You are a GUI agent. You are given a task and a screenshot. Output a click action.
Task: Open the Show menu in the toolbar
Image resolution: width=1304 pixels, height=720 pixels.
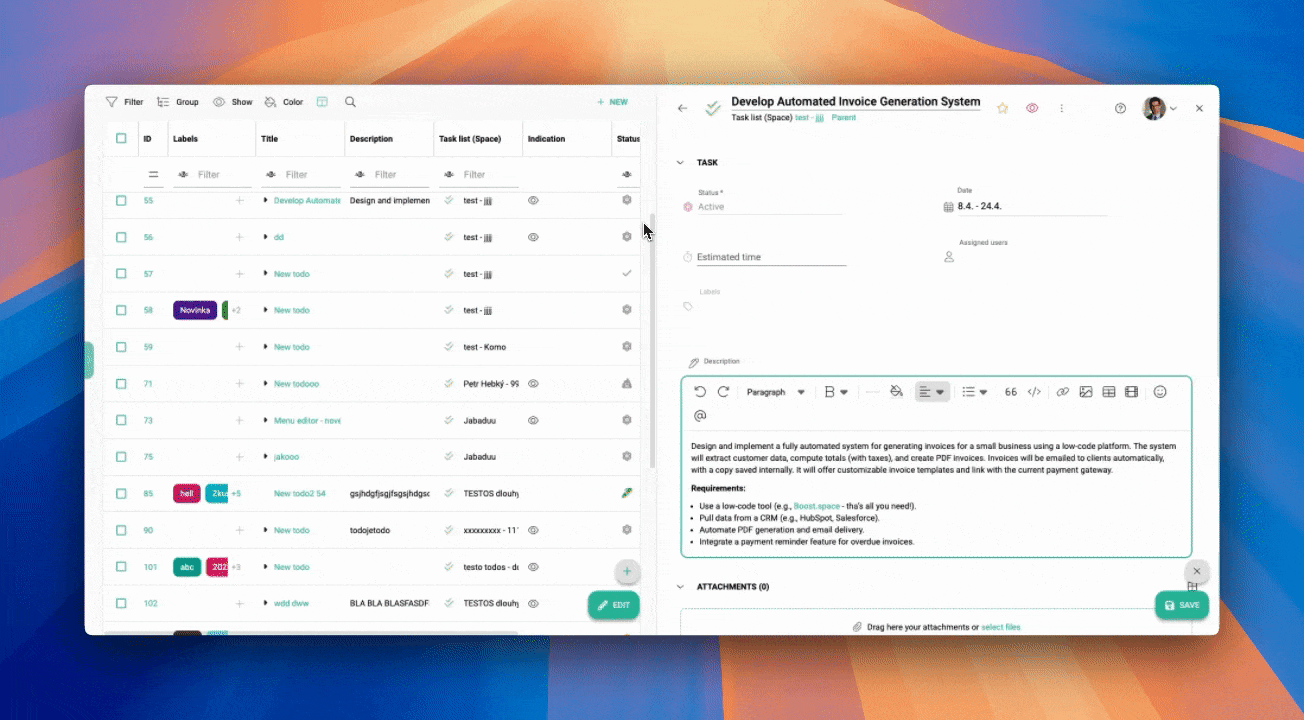(x=235, y=101)
